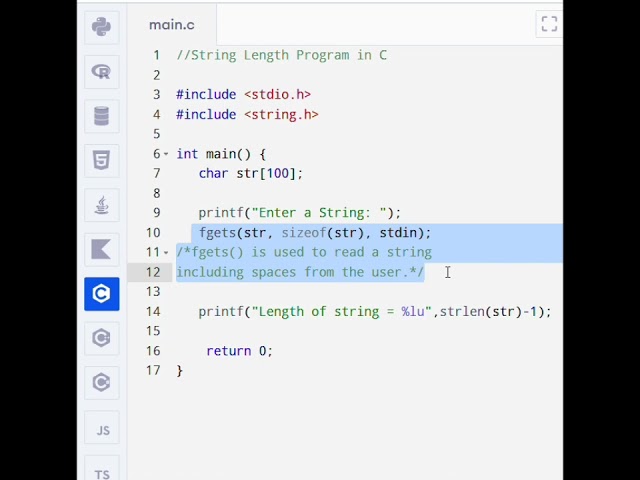Click the comment line '/*fgets() is used to read a string'
640x480 pixels.
304,253
